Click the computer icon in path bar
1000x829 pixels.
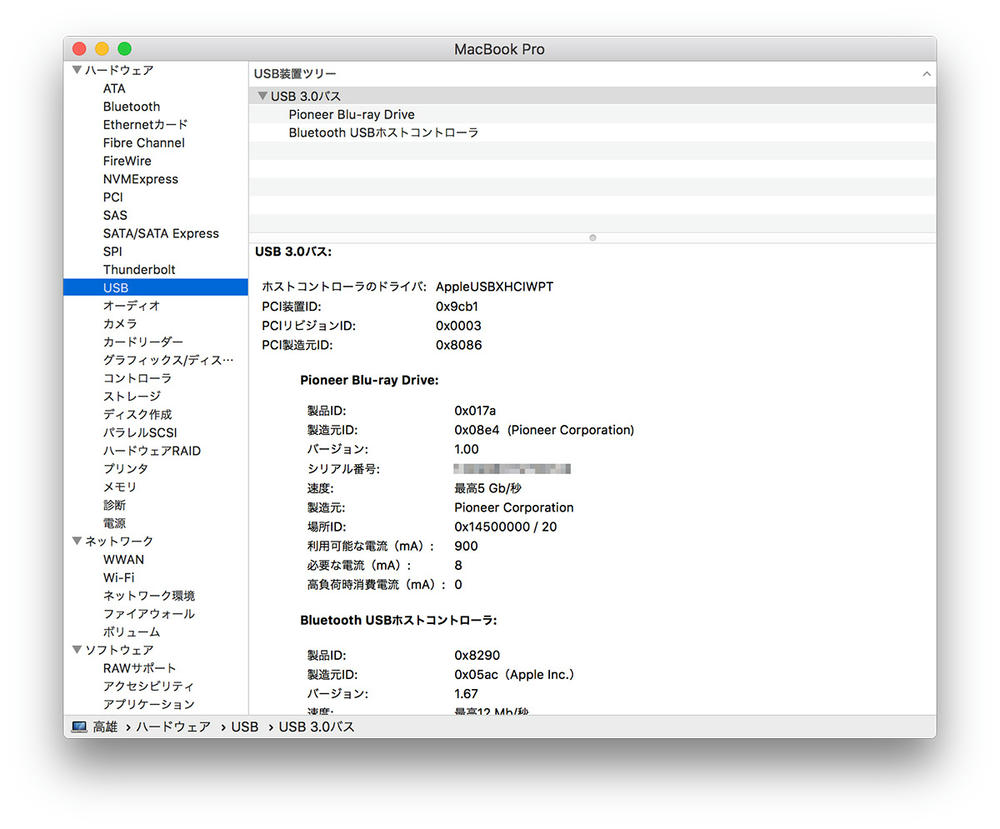tap(79, 726)
